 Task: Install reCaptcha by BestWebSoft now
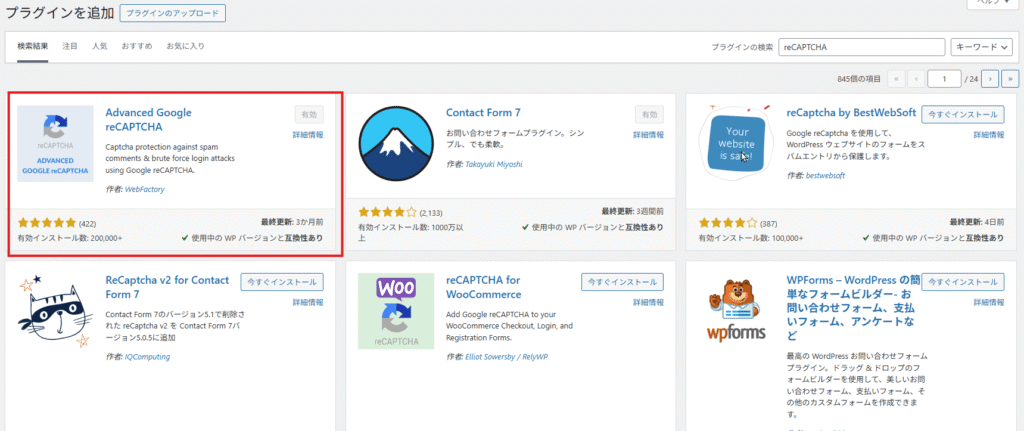click(x=963, y=114)
